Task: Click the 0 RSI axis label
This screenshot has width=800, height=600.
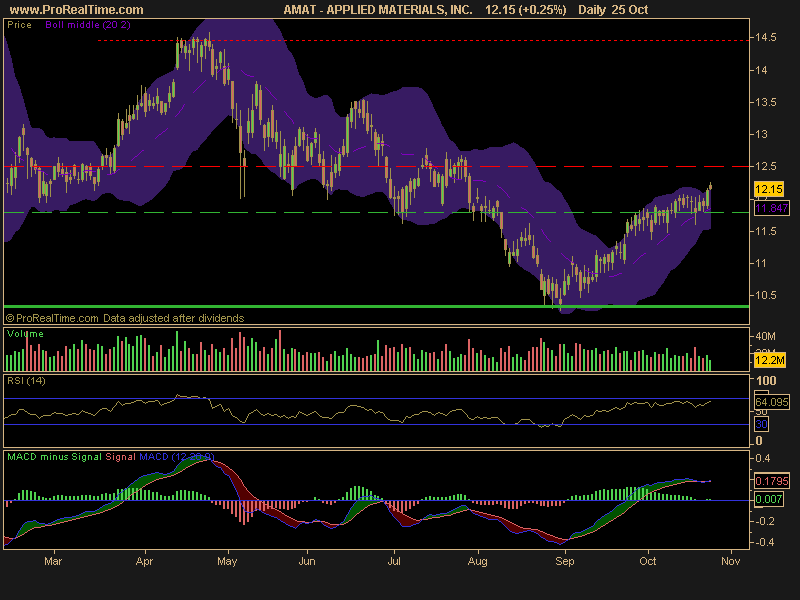Action: pyautogui.click(x=759, y=440)
